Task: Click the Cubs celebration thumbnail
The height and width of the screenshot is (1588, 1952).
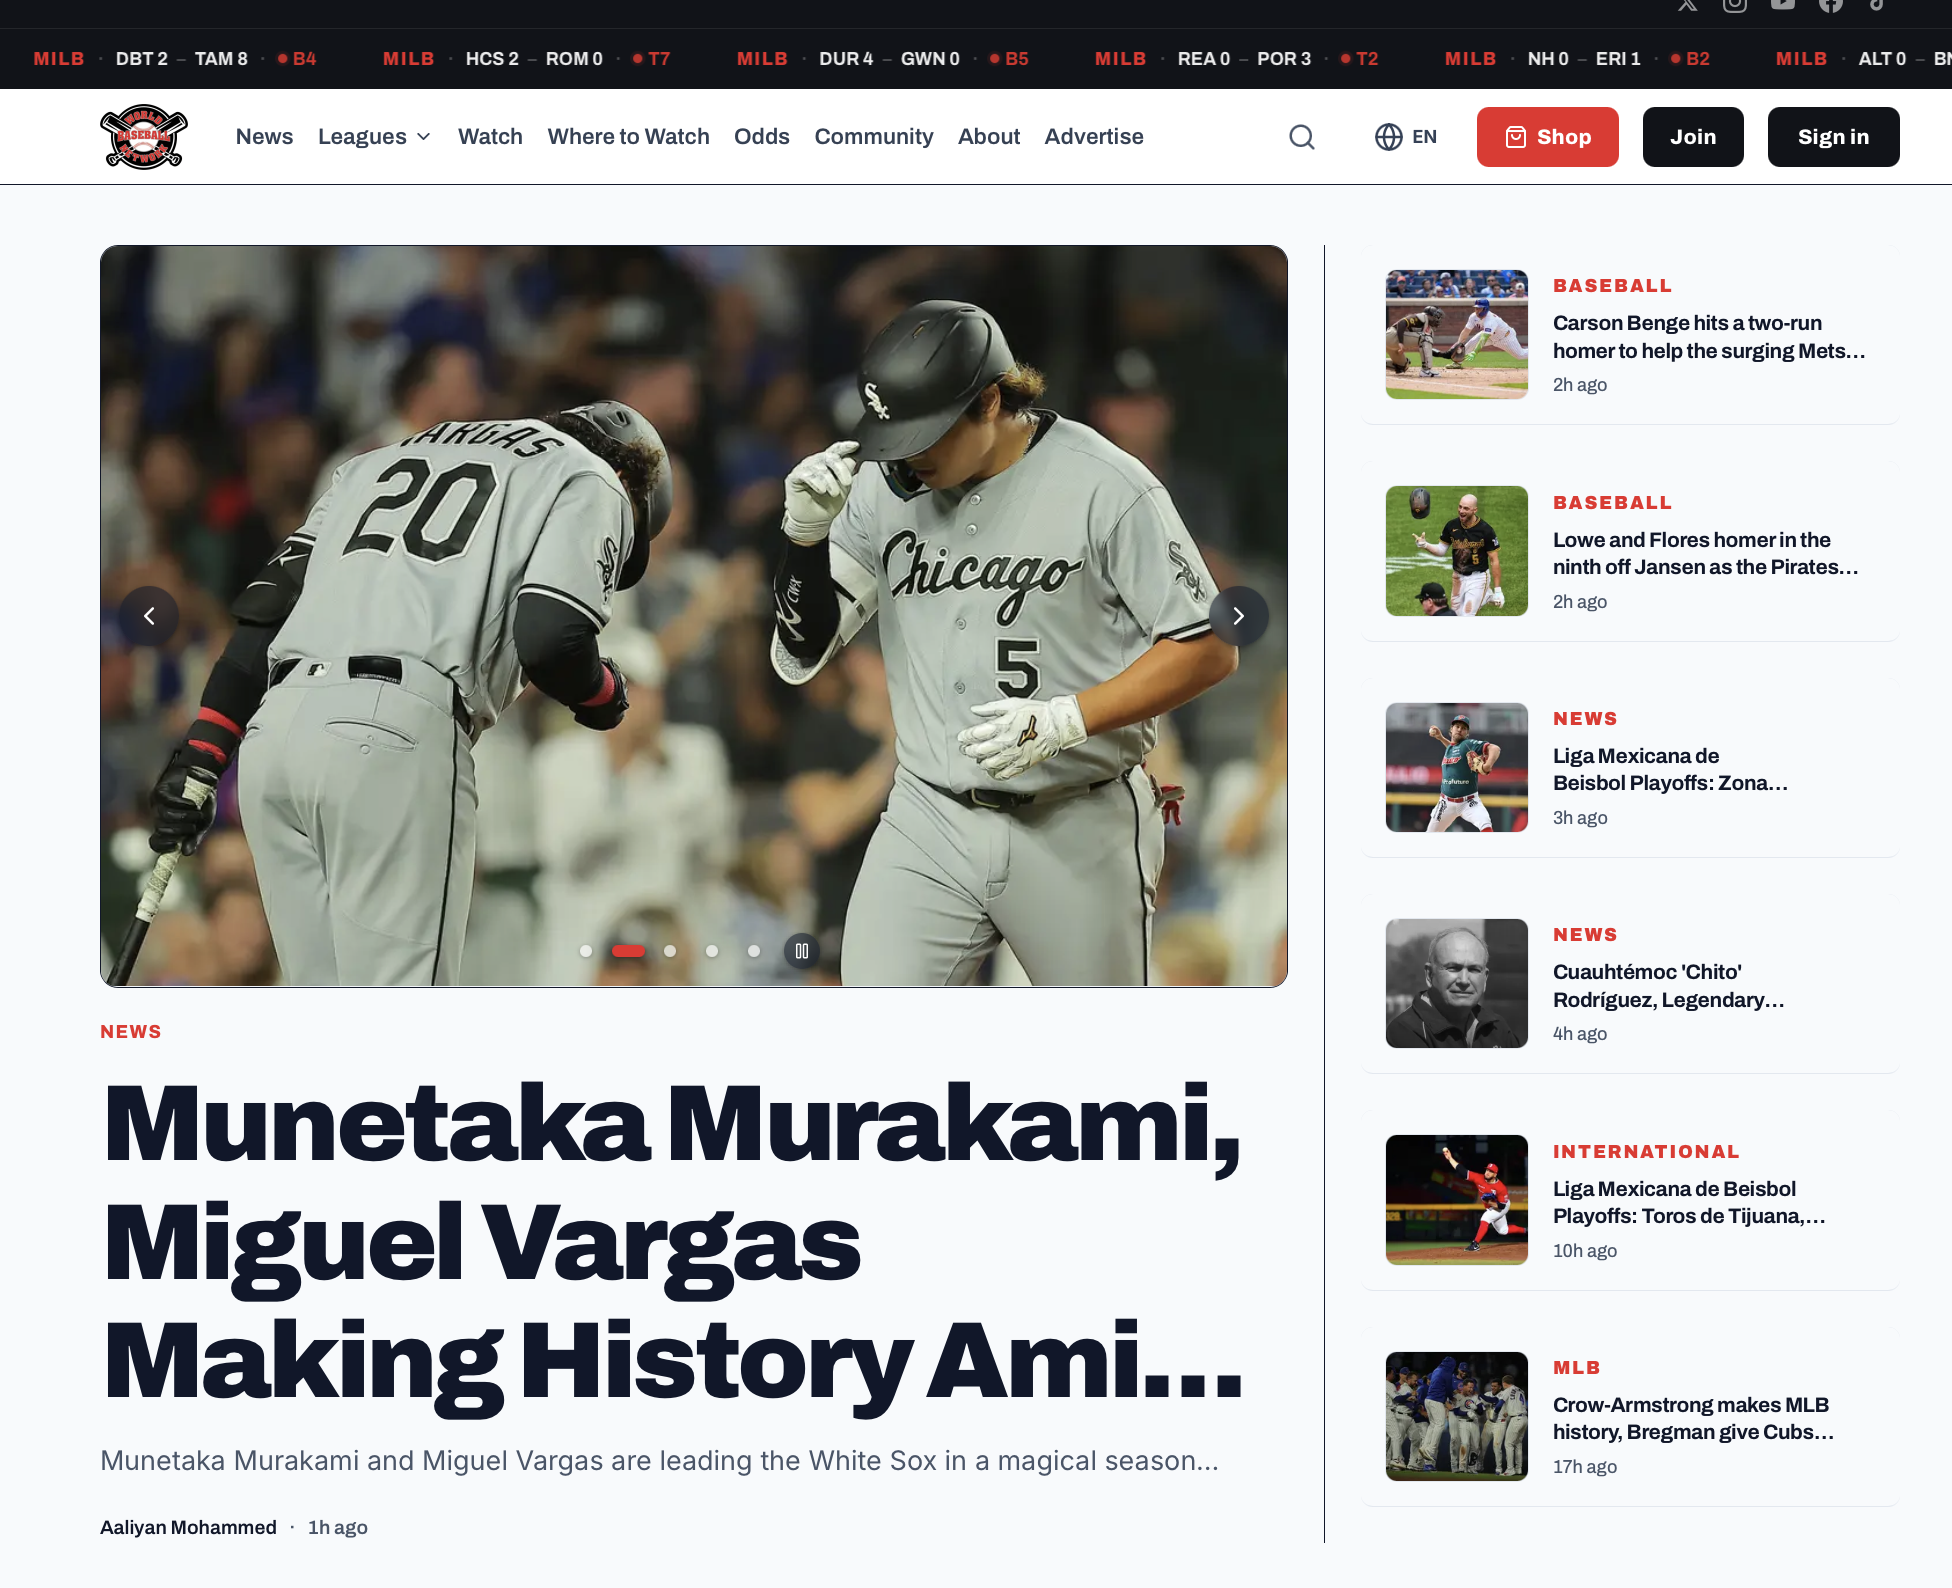Action: pyautogui.click(x=1457, y=1416)
